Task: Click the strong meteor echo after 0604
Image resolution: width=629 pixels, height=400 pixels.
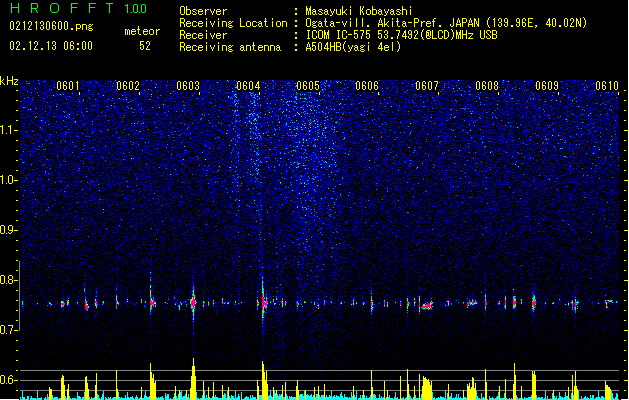Action: tap(263, 302)
